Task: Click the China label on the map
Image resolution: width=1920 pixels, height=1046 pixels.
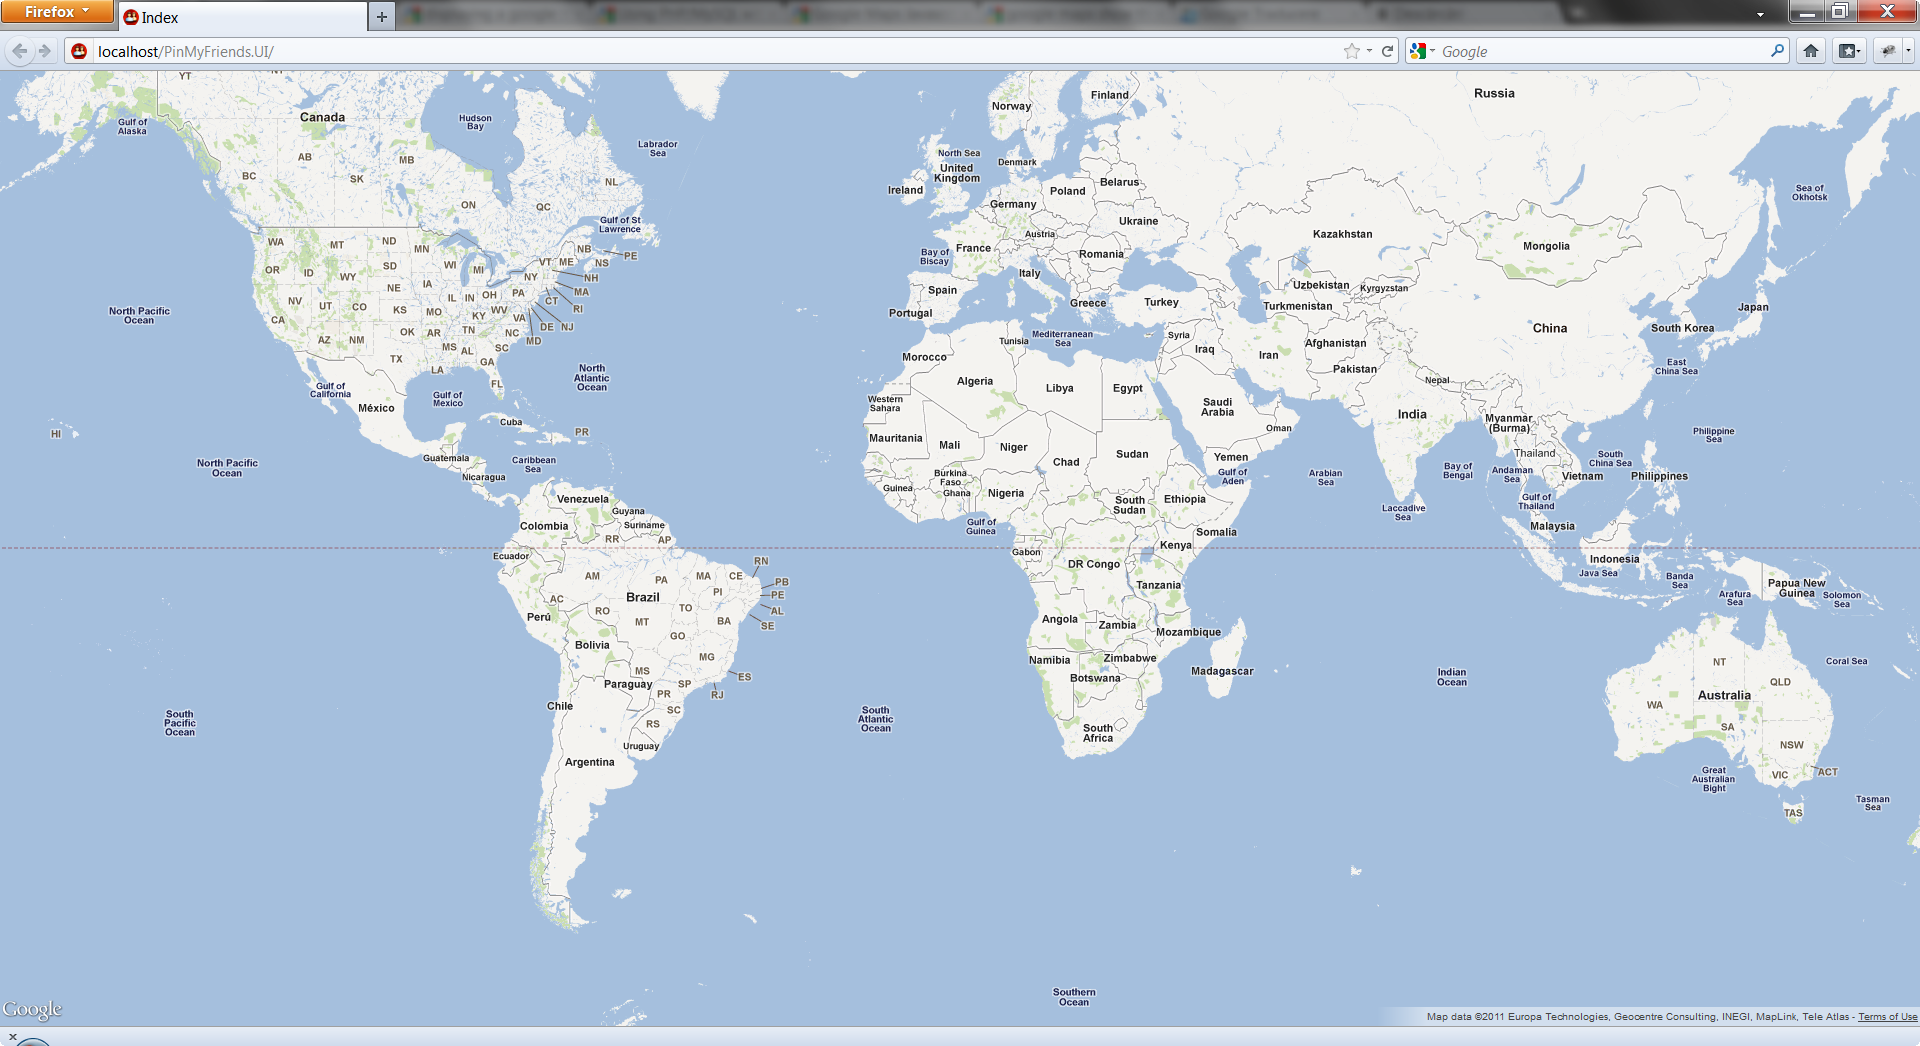Action: click(x=1550, y=328)
